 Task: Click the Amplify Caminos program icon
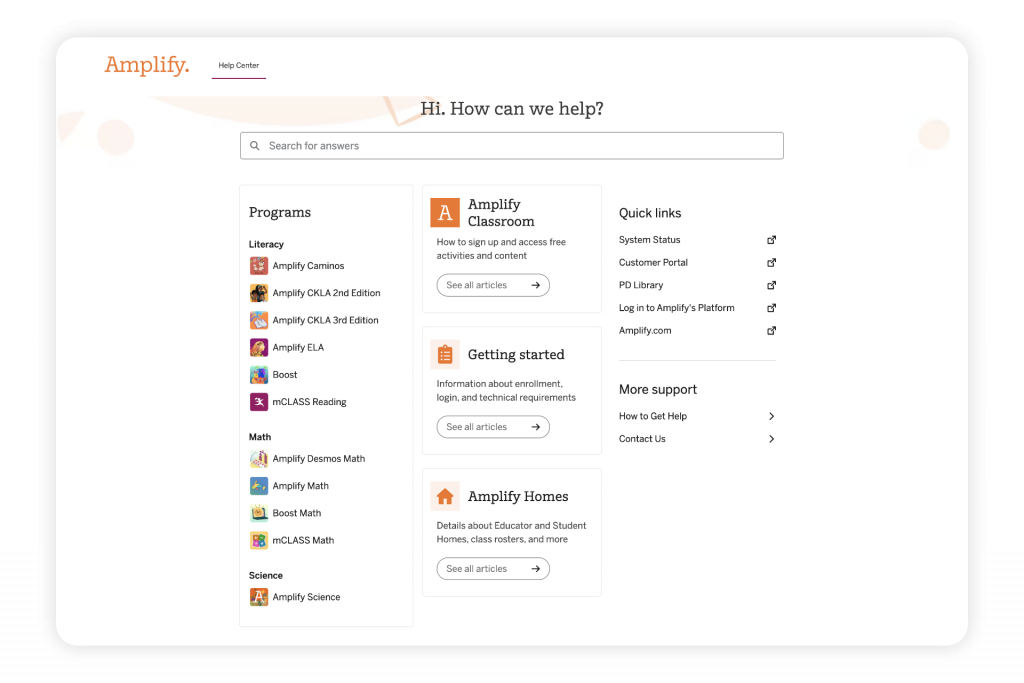click(259, 266)
